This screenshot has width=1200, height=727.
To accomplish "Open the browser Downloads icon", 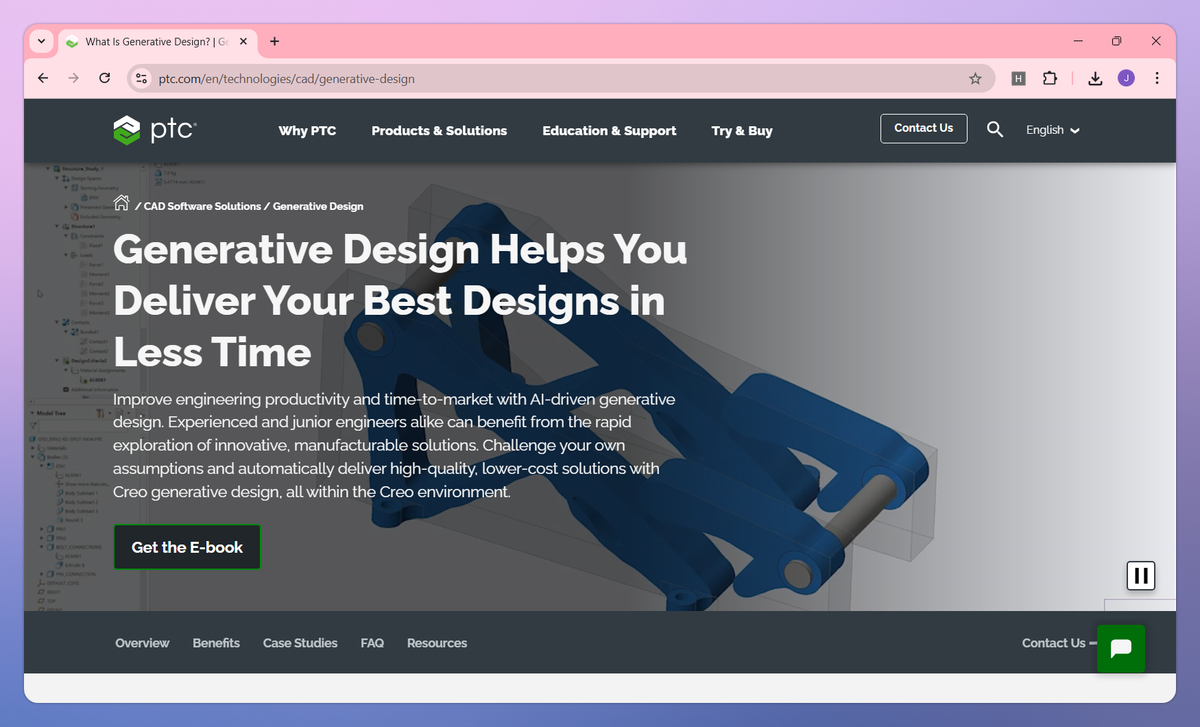I will [1095, 77].
